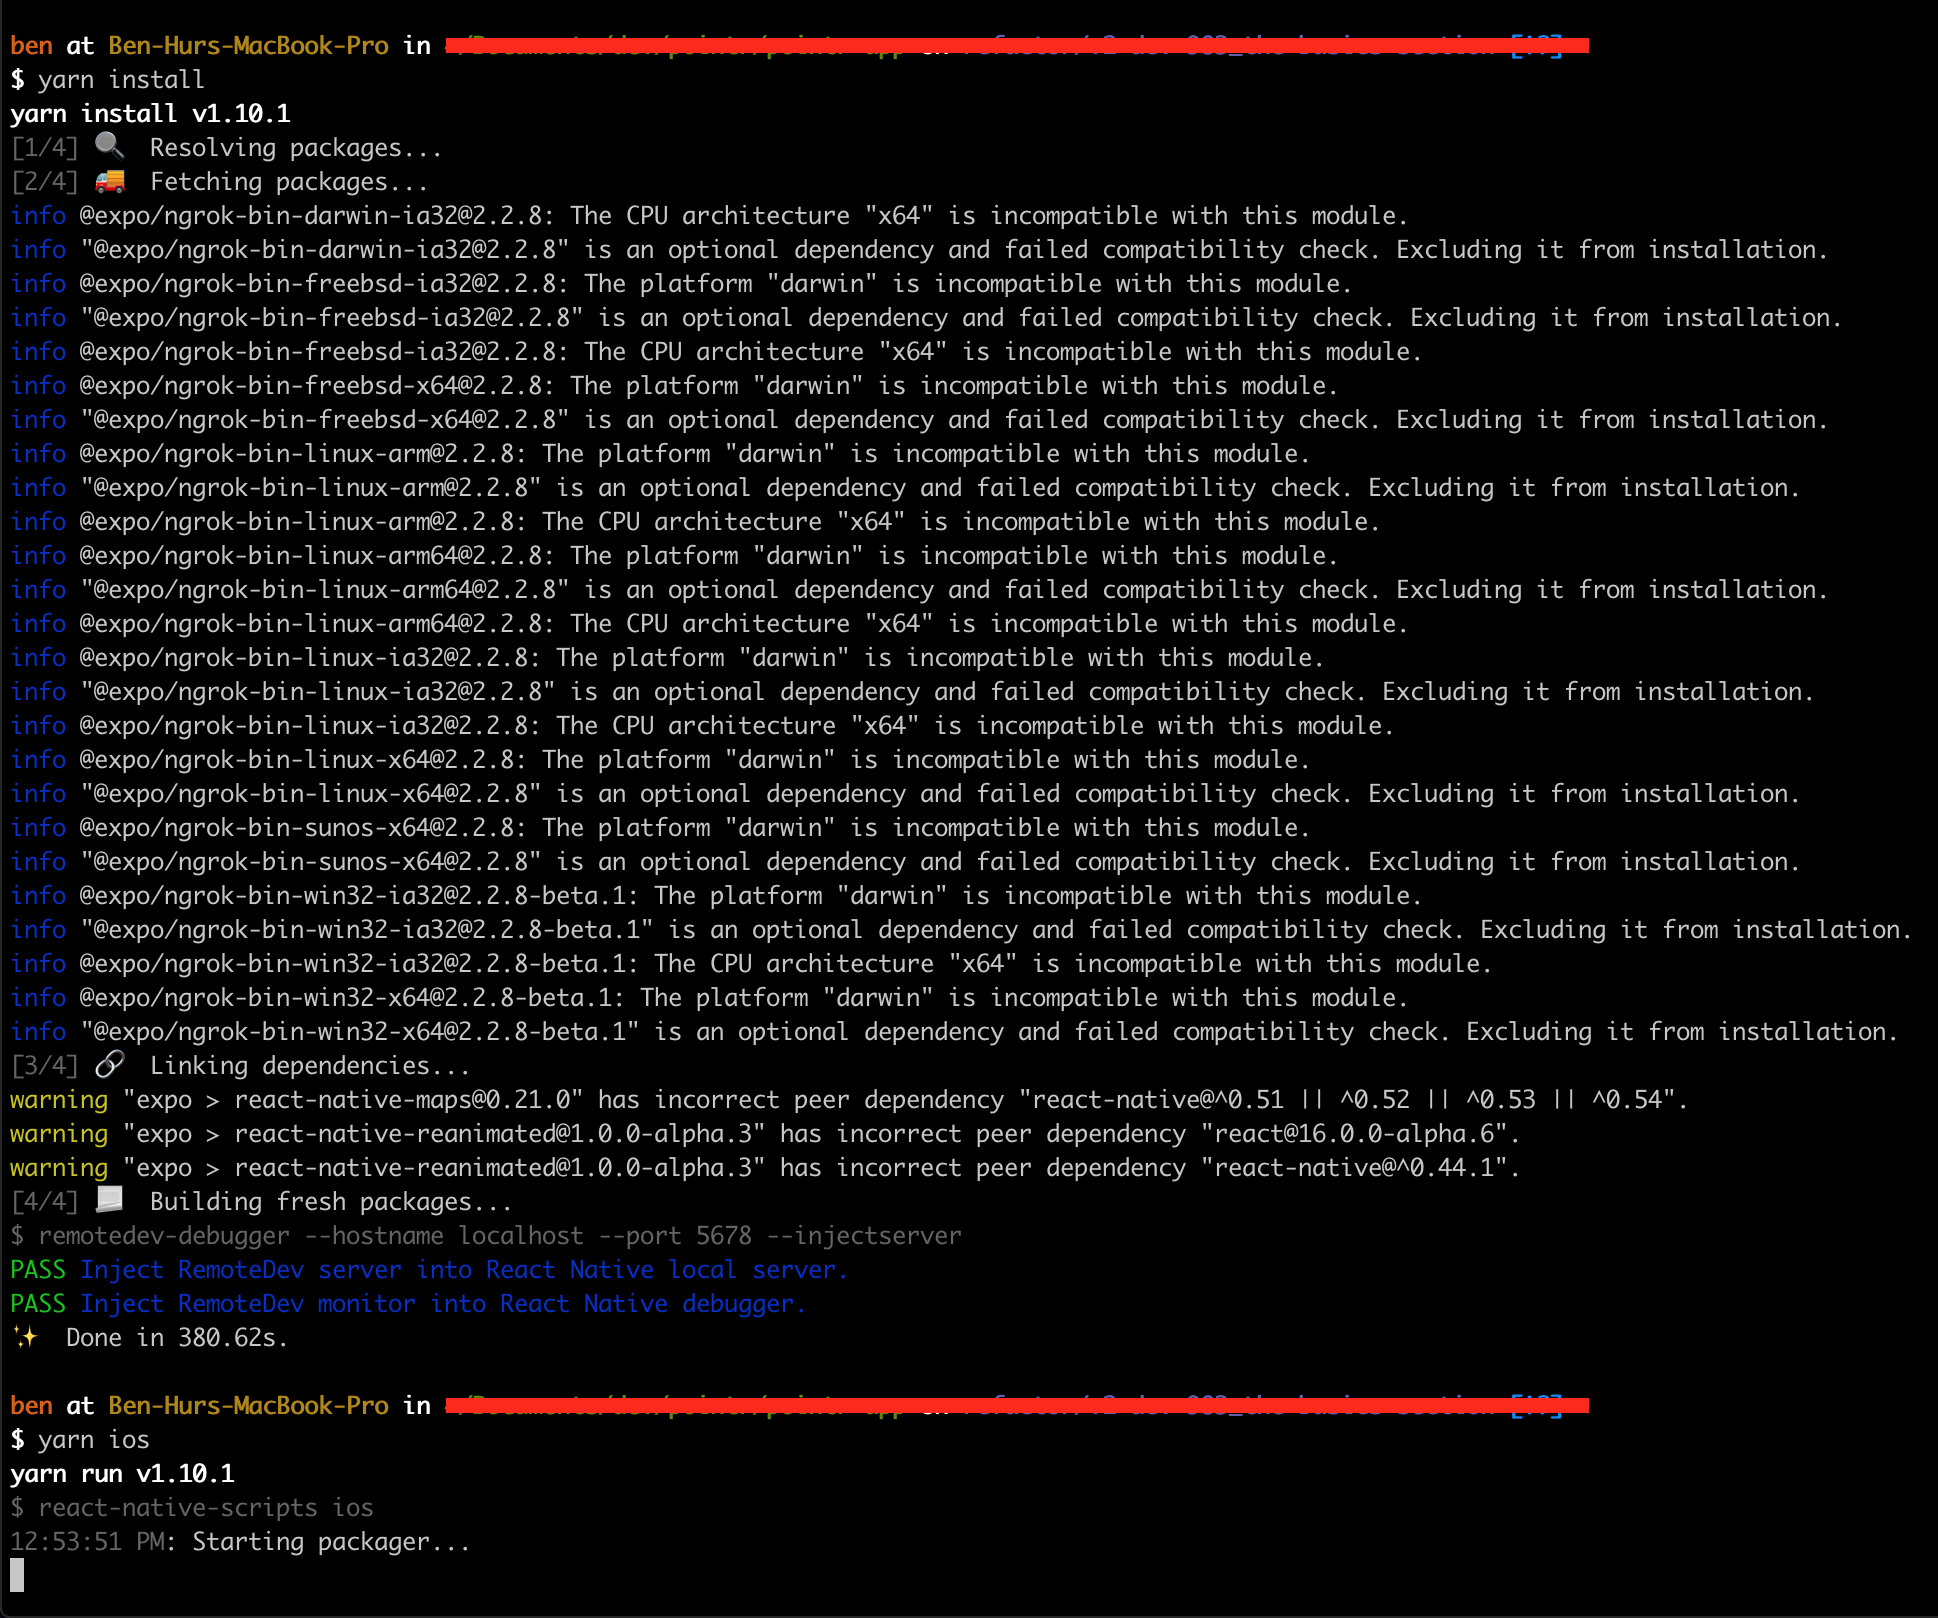Click the "12:53:51 PM:" timestamp
The height and width of the screenshot is (1618, 1938).
pos(93,1542)
